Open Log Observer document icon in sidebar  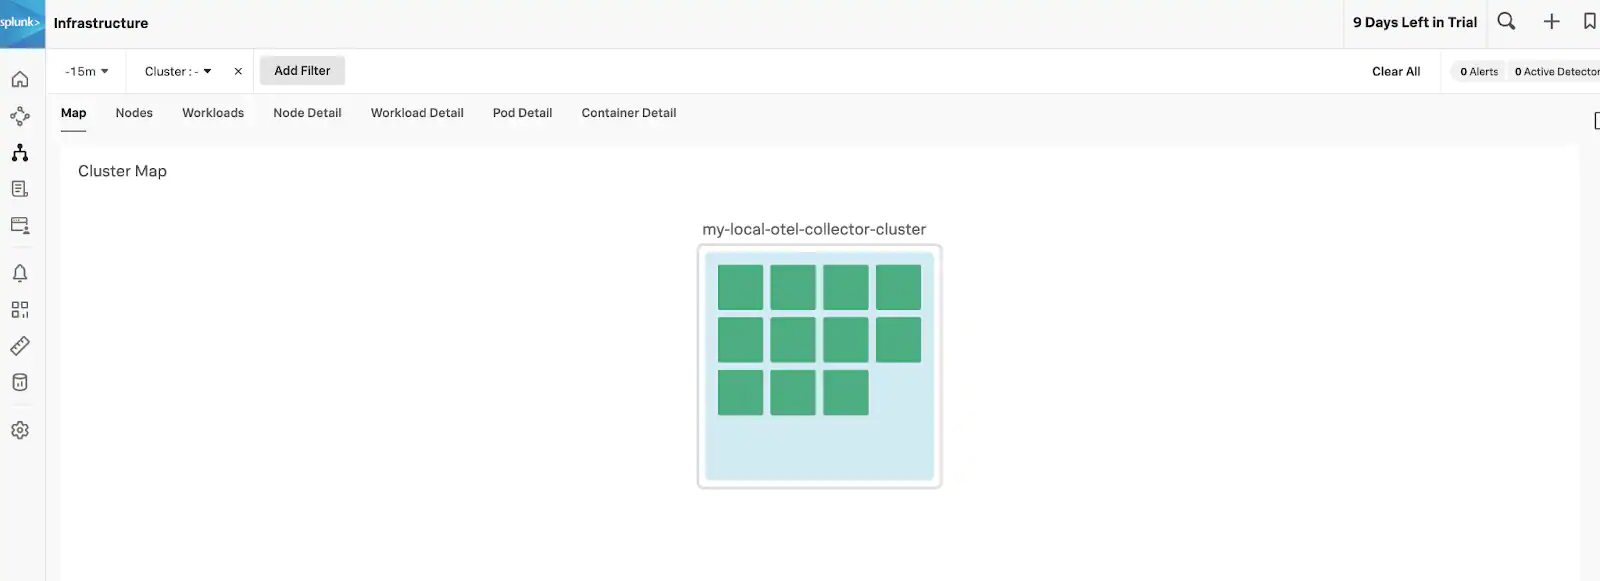click(20, 189)
